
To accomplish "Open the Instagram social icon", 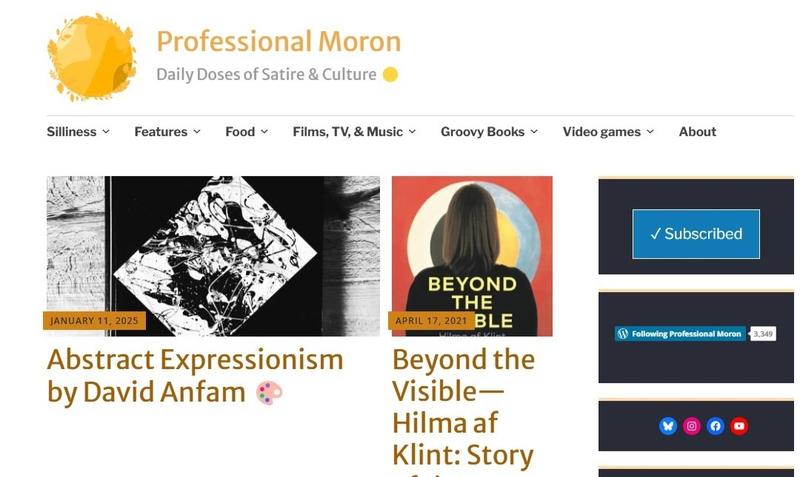I will (691, 426).
